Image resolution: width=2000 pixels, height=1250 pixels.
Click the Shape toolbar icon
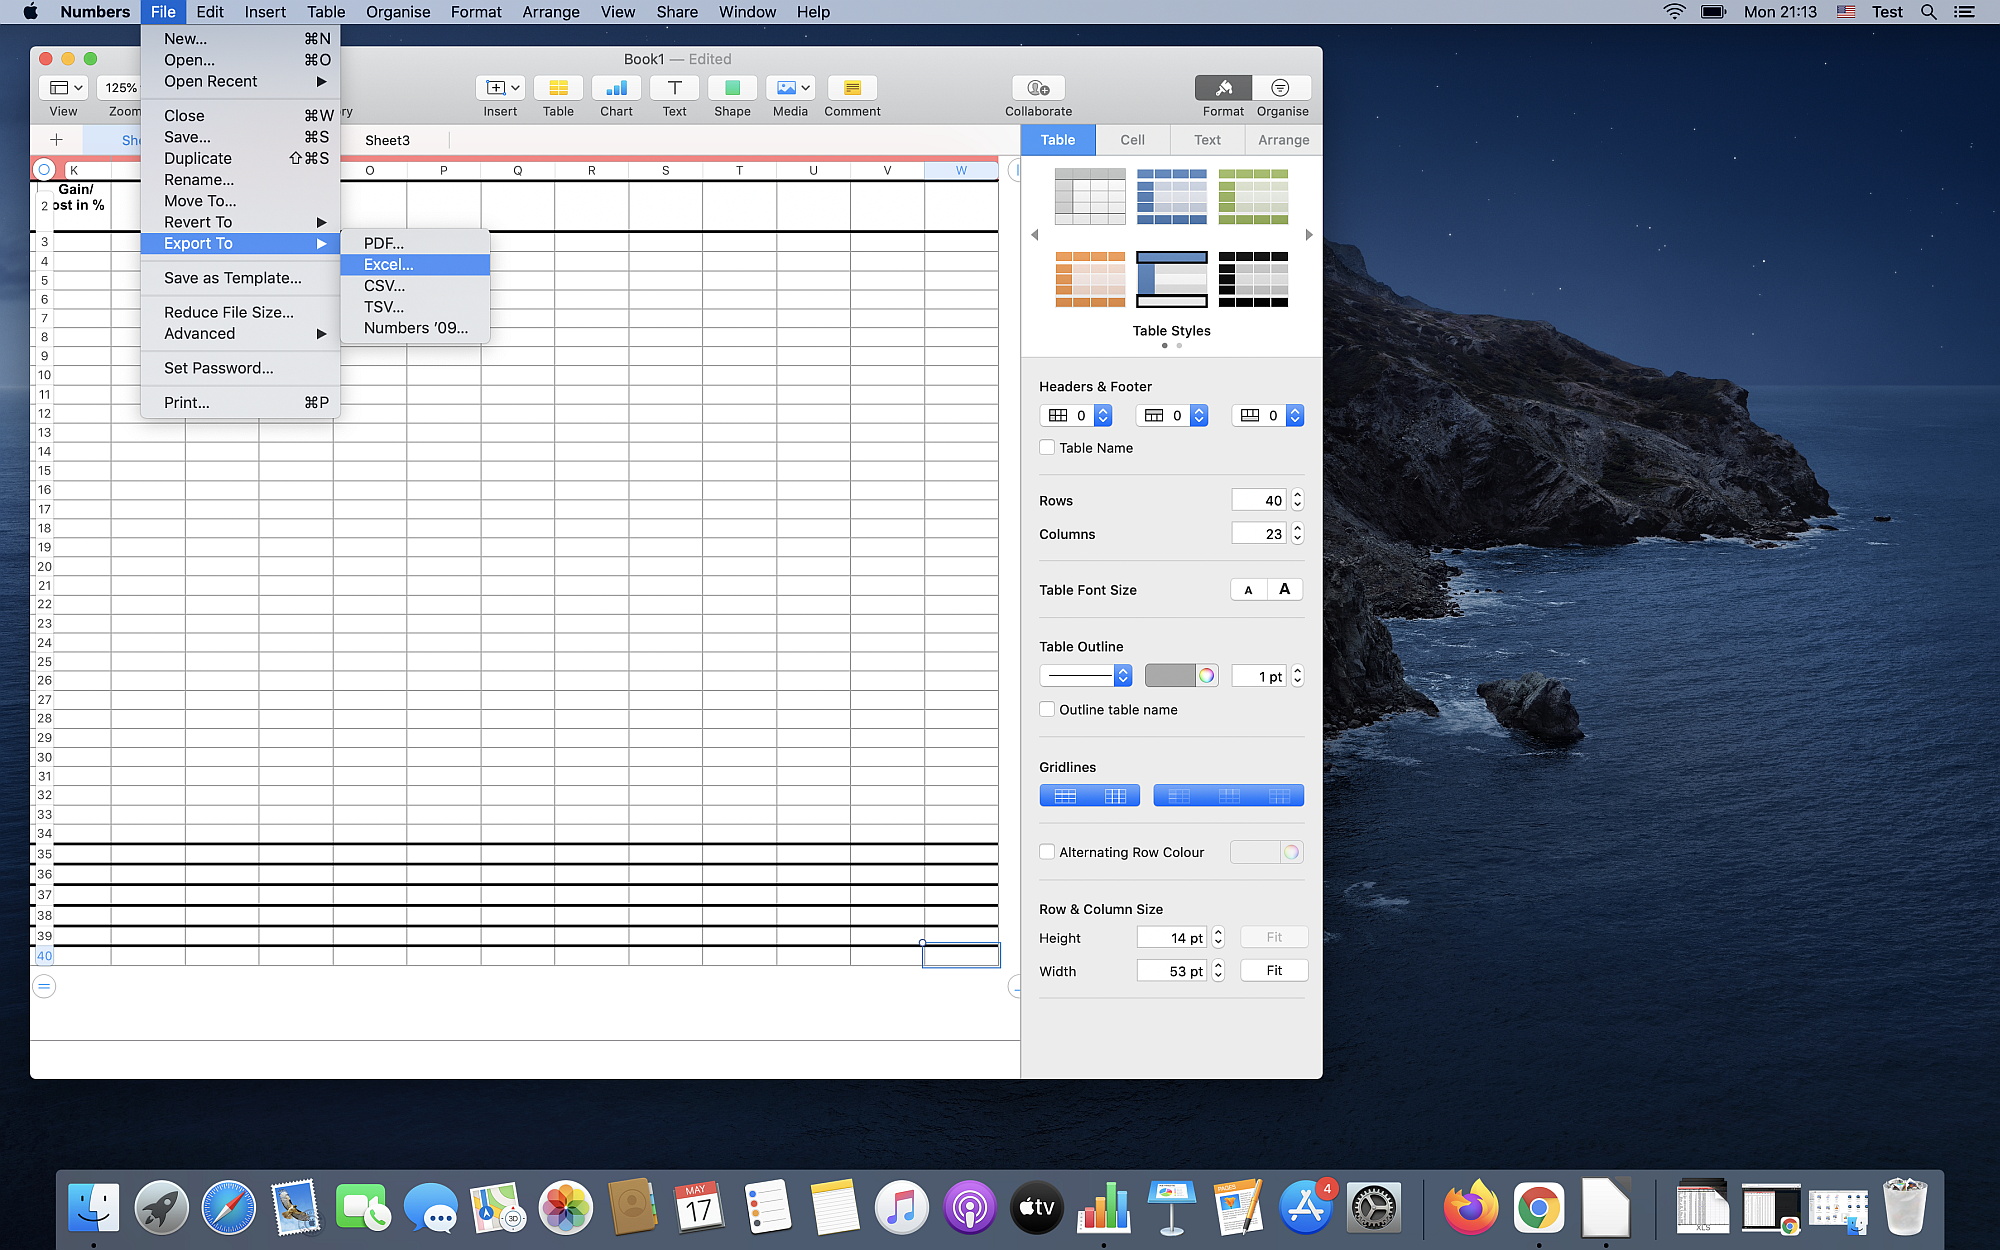[732, 89]
